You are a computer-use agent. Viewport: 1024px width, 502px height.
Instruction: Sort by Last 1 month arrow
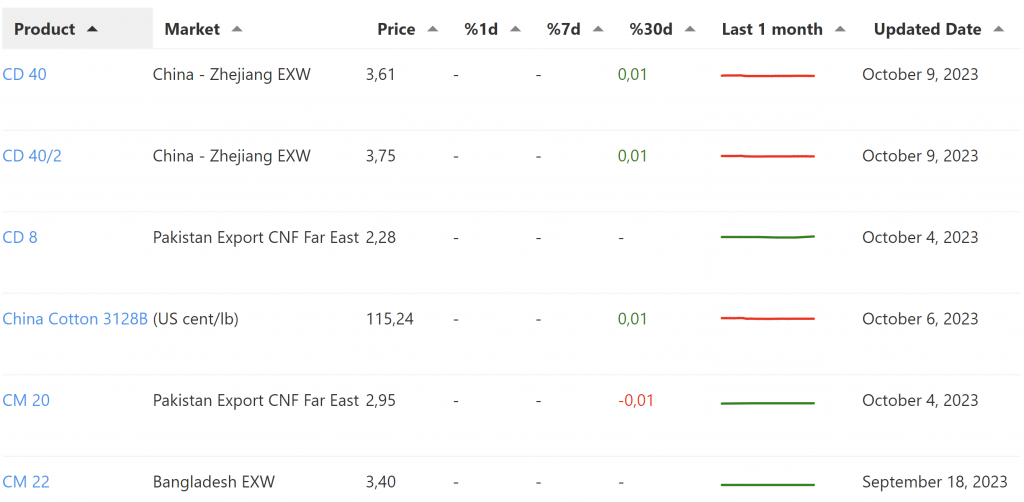point(840,29)
